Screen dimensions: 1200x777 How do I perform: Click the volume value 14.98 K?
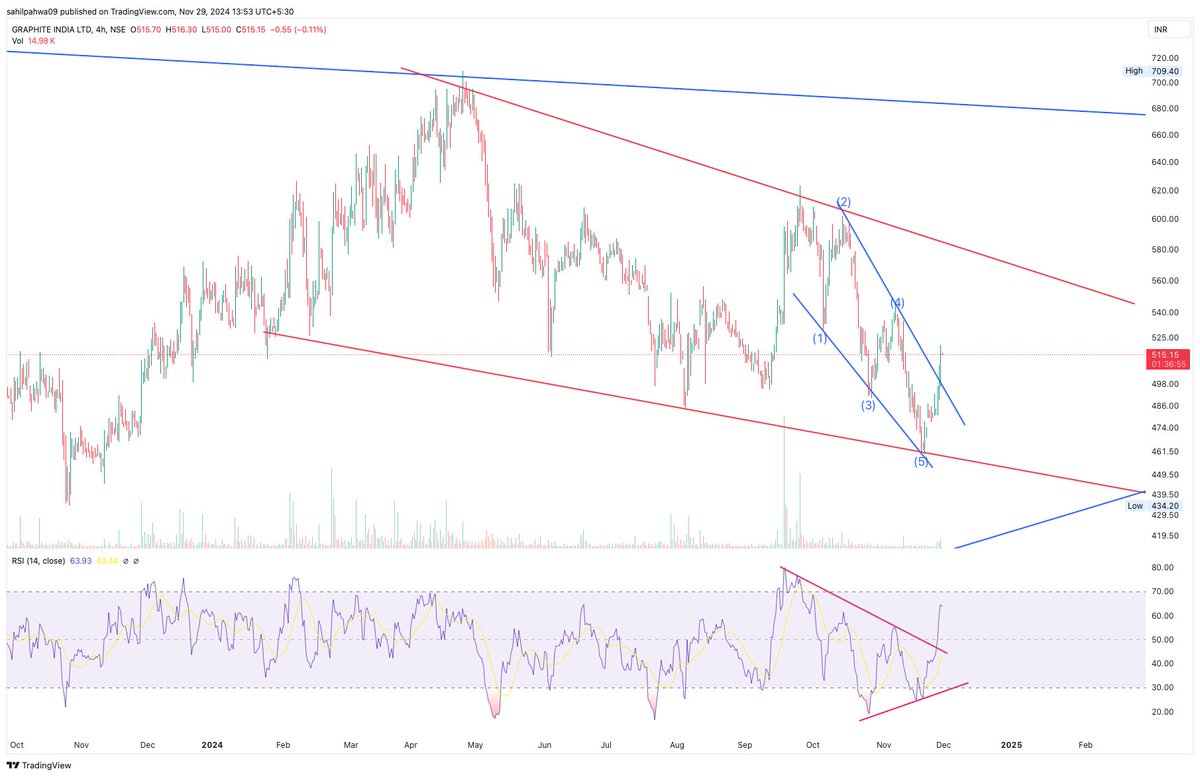43,43
